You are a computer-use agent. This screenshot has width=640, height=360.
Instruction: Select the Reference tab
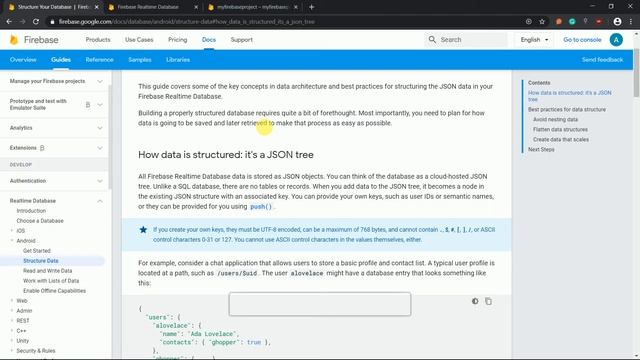pyautogui.click(x=100, y=60)
